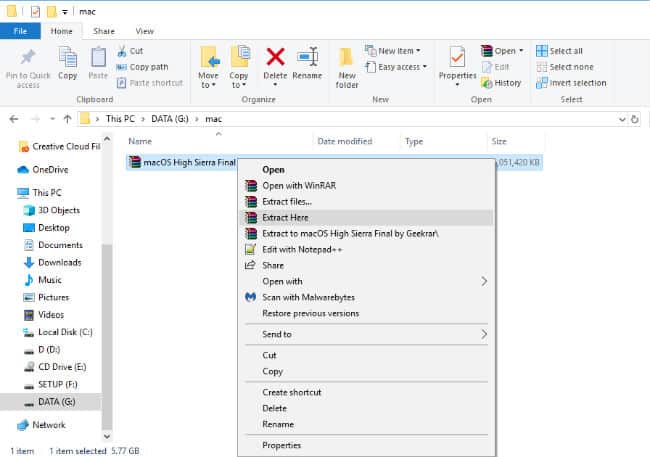Select Create shortcut in context menu
This screenshot has width=650, height=457.
(x=366, y=392)
